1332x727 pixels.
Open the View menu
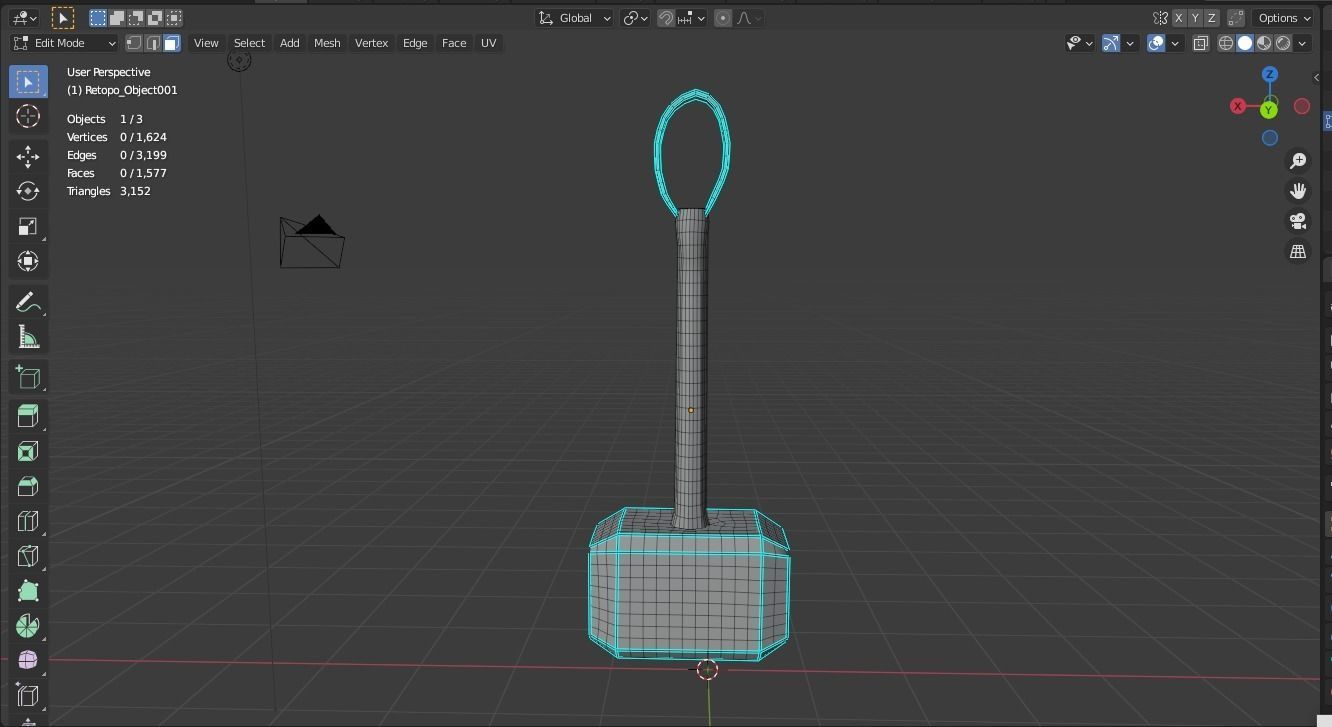pos(206,43)
